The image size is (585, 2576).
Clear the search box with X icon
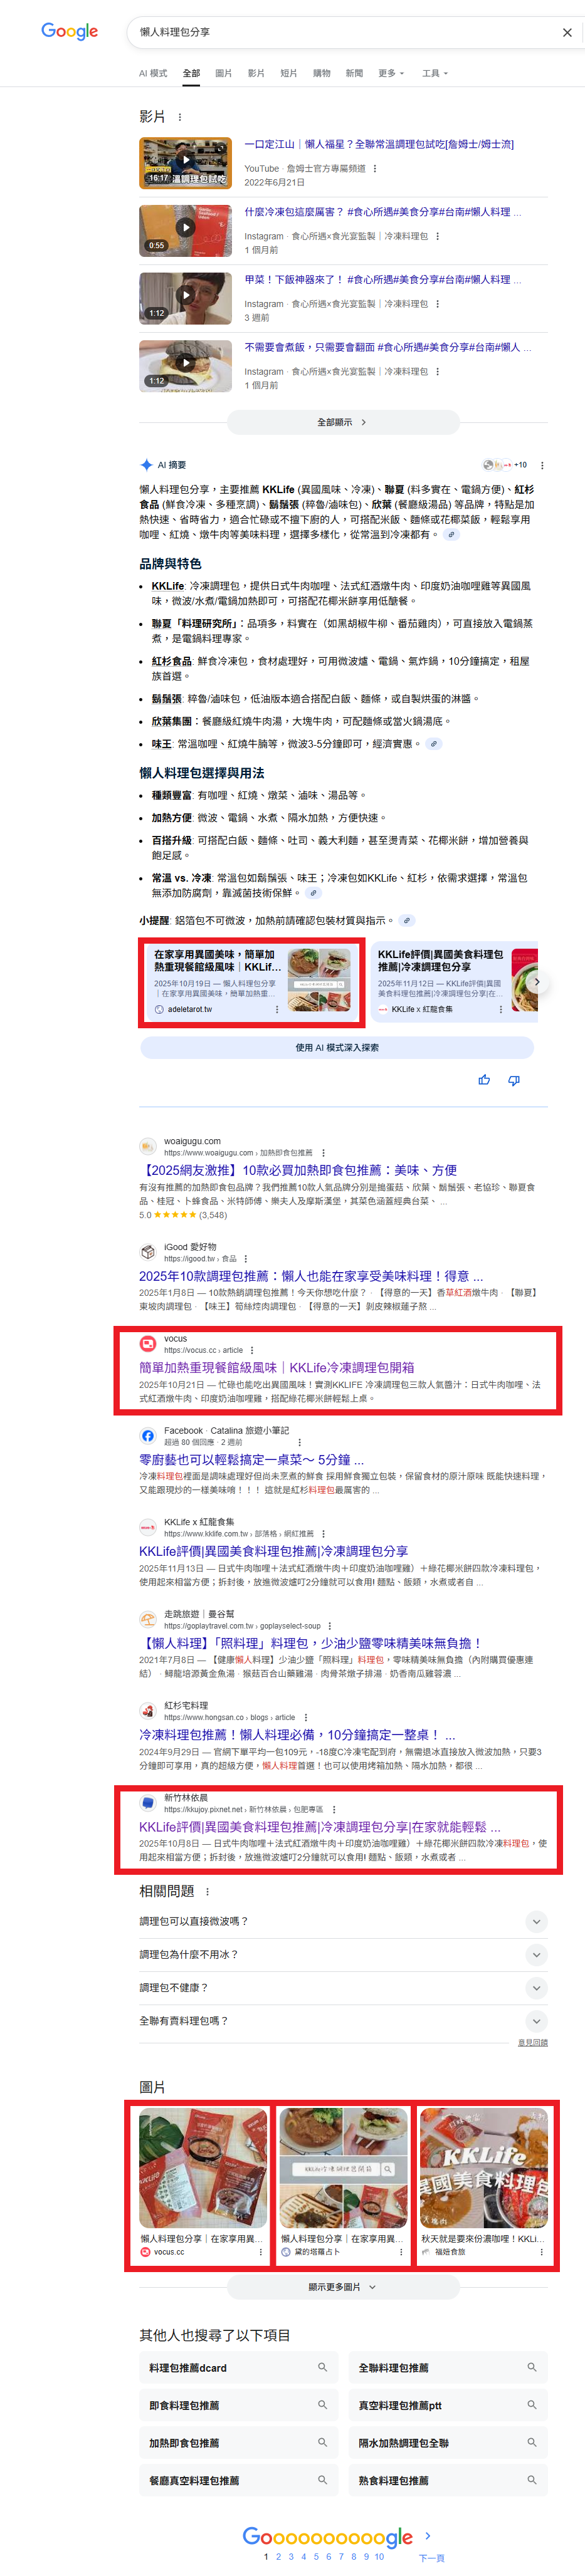[x=567, y=32]
